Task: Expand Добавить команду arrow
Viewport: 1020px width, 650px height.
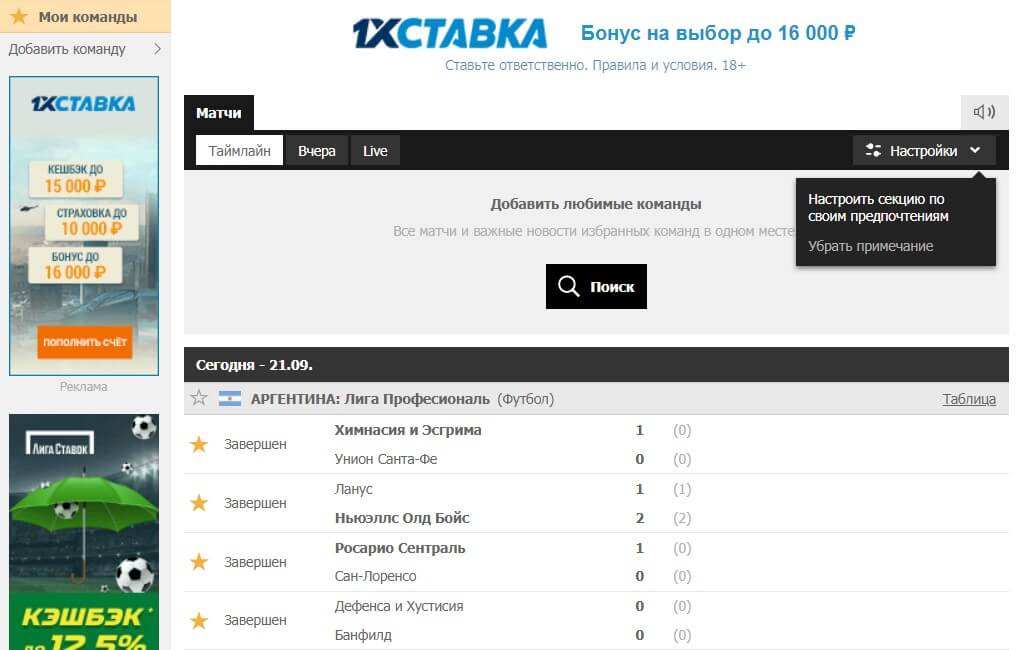Action: tap(157, 49)
